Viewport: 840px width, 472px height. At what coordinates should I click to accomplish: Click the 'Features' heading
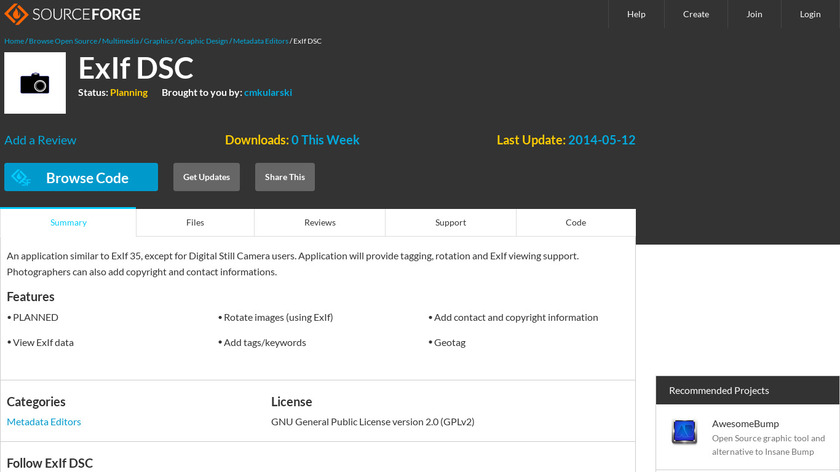(31, 297)
